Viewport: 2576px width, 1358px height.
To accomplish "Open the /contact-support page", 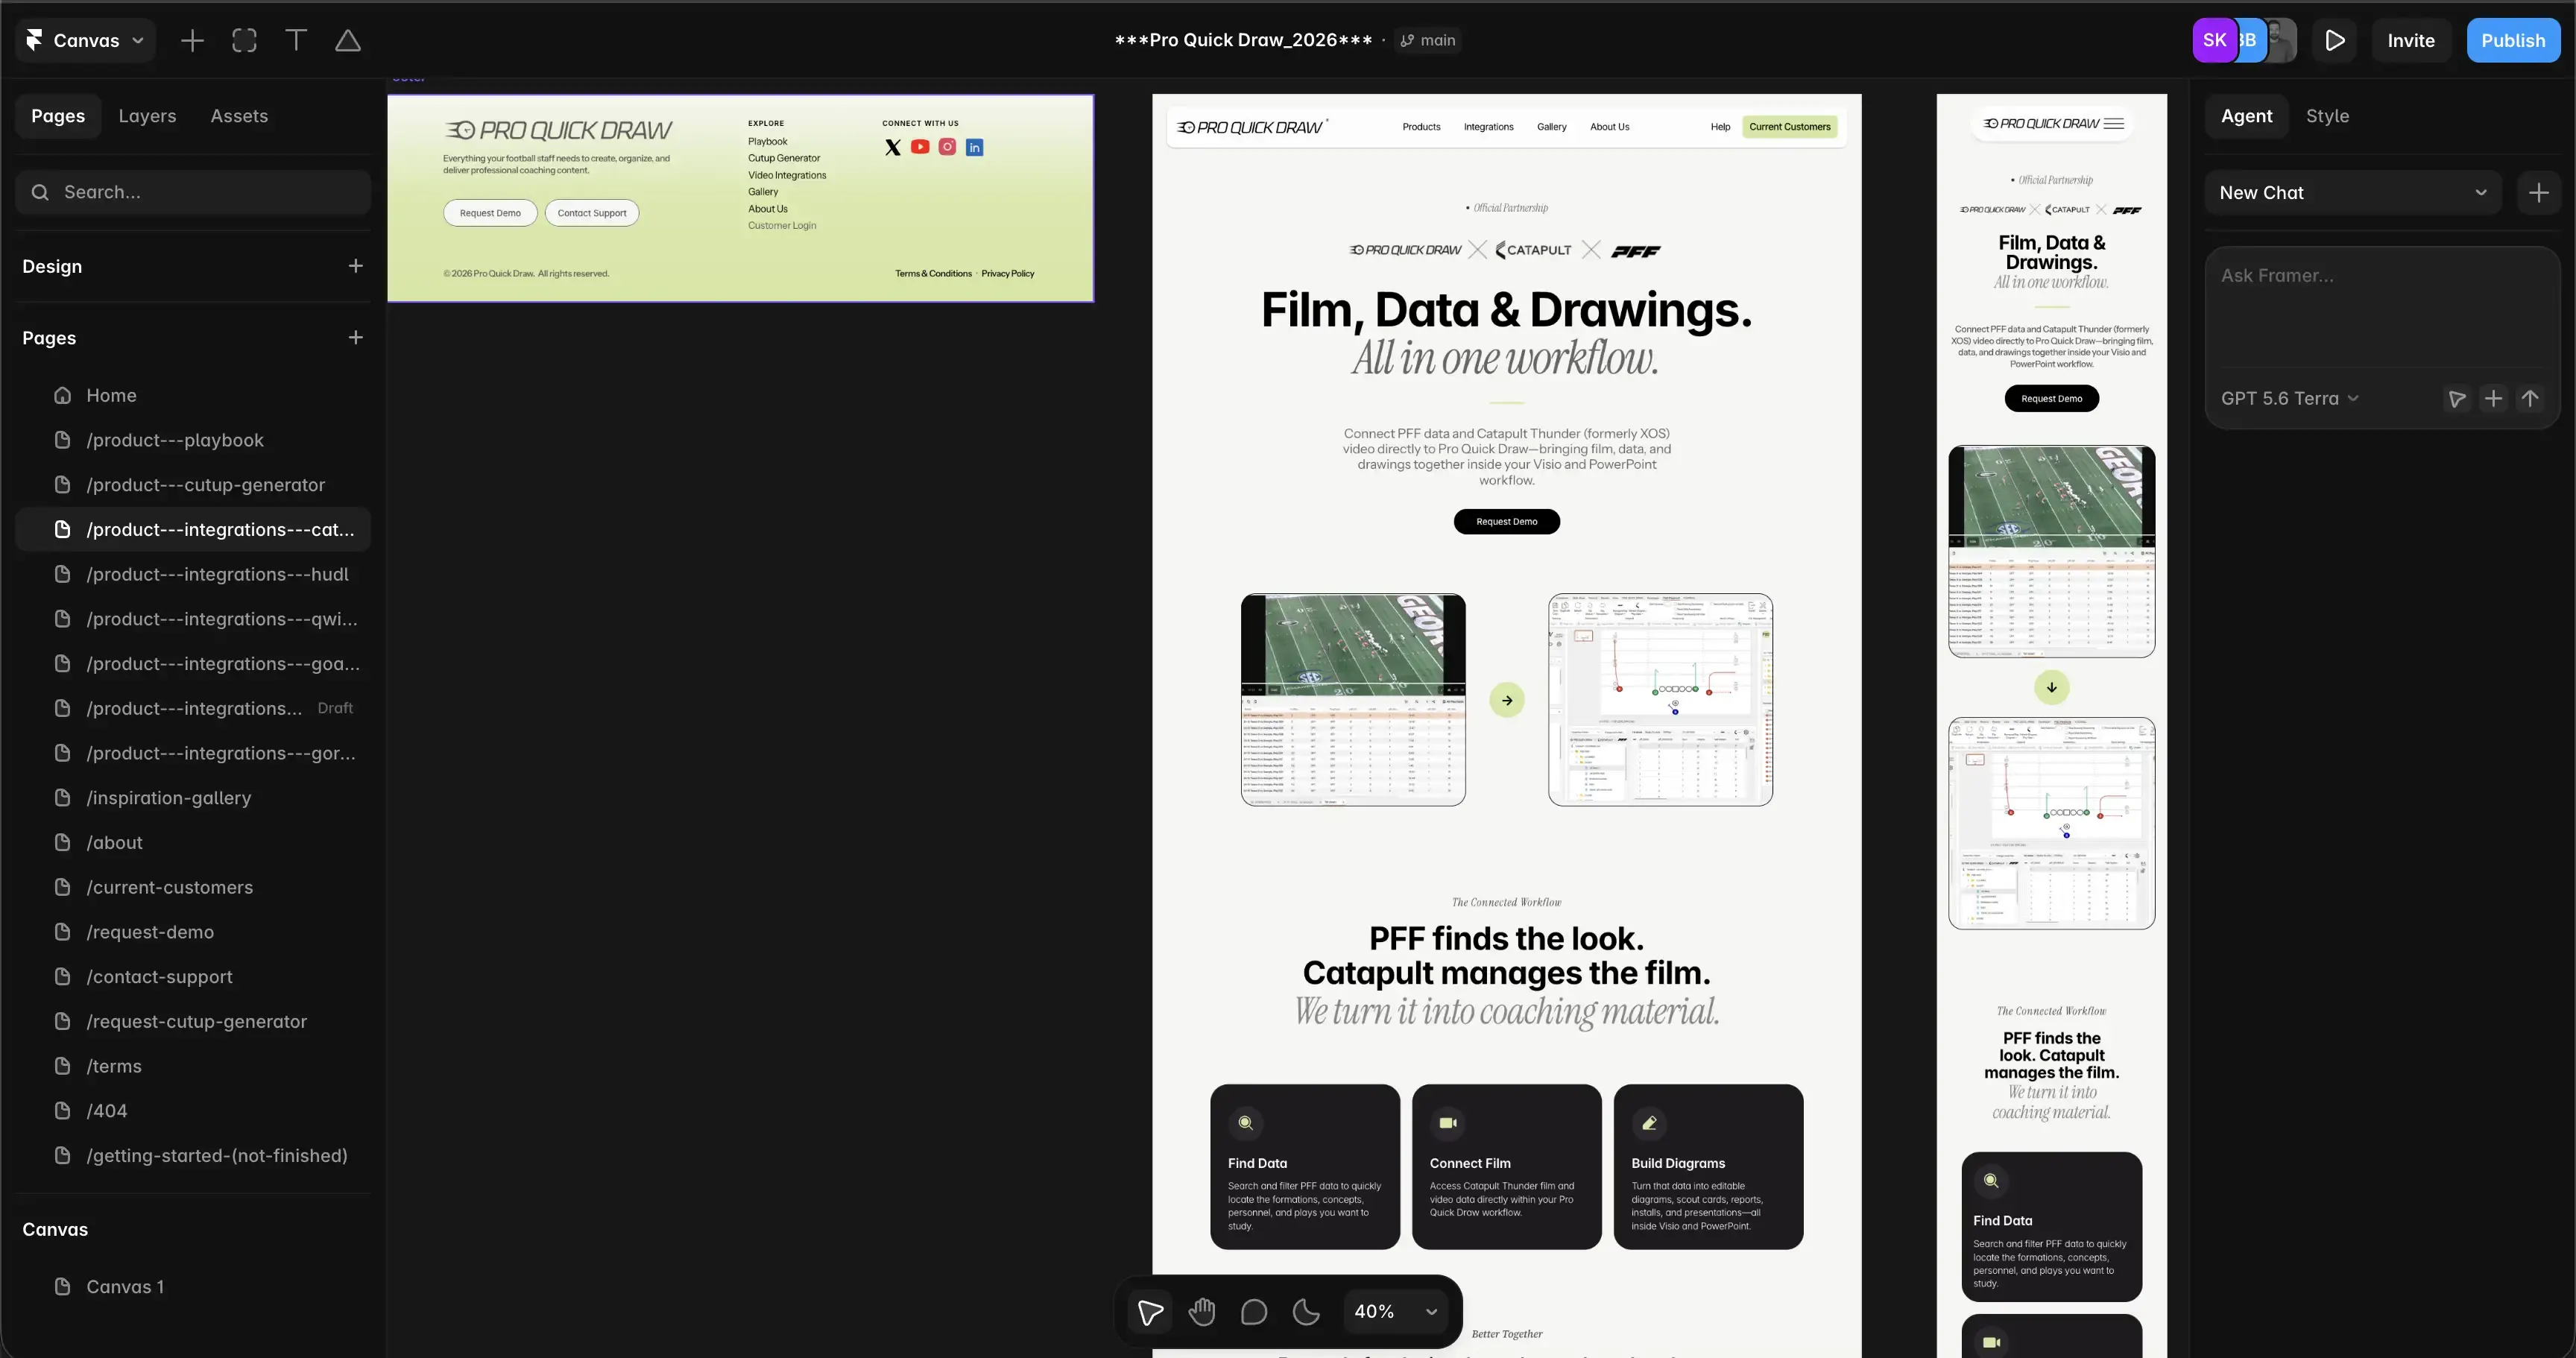I will click(193, 977).
